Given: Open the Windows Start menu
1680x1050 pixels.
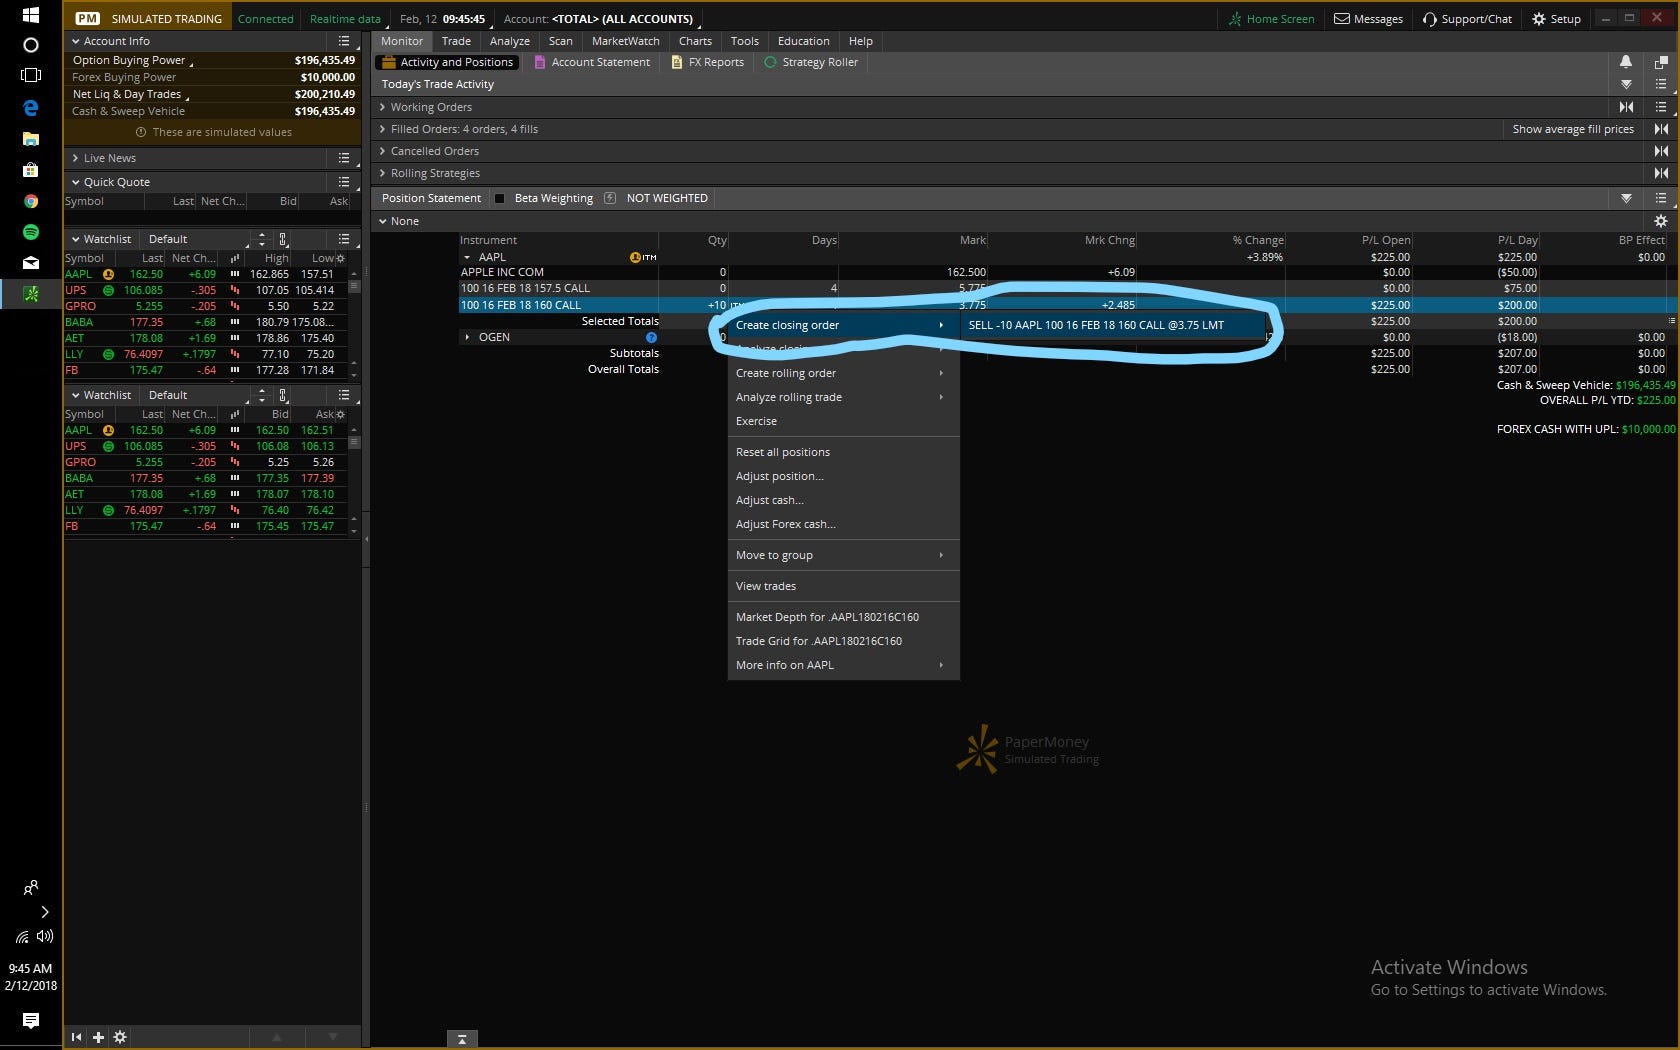Looking at the screenshot, I should (x=31, y=15).
